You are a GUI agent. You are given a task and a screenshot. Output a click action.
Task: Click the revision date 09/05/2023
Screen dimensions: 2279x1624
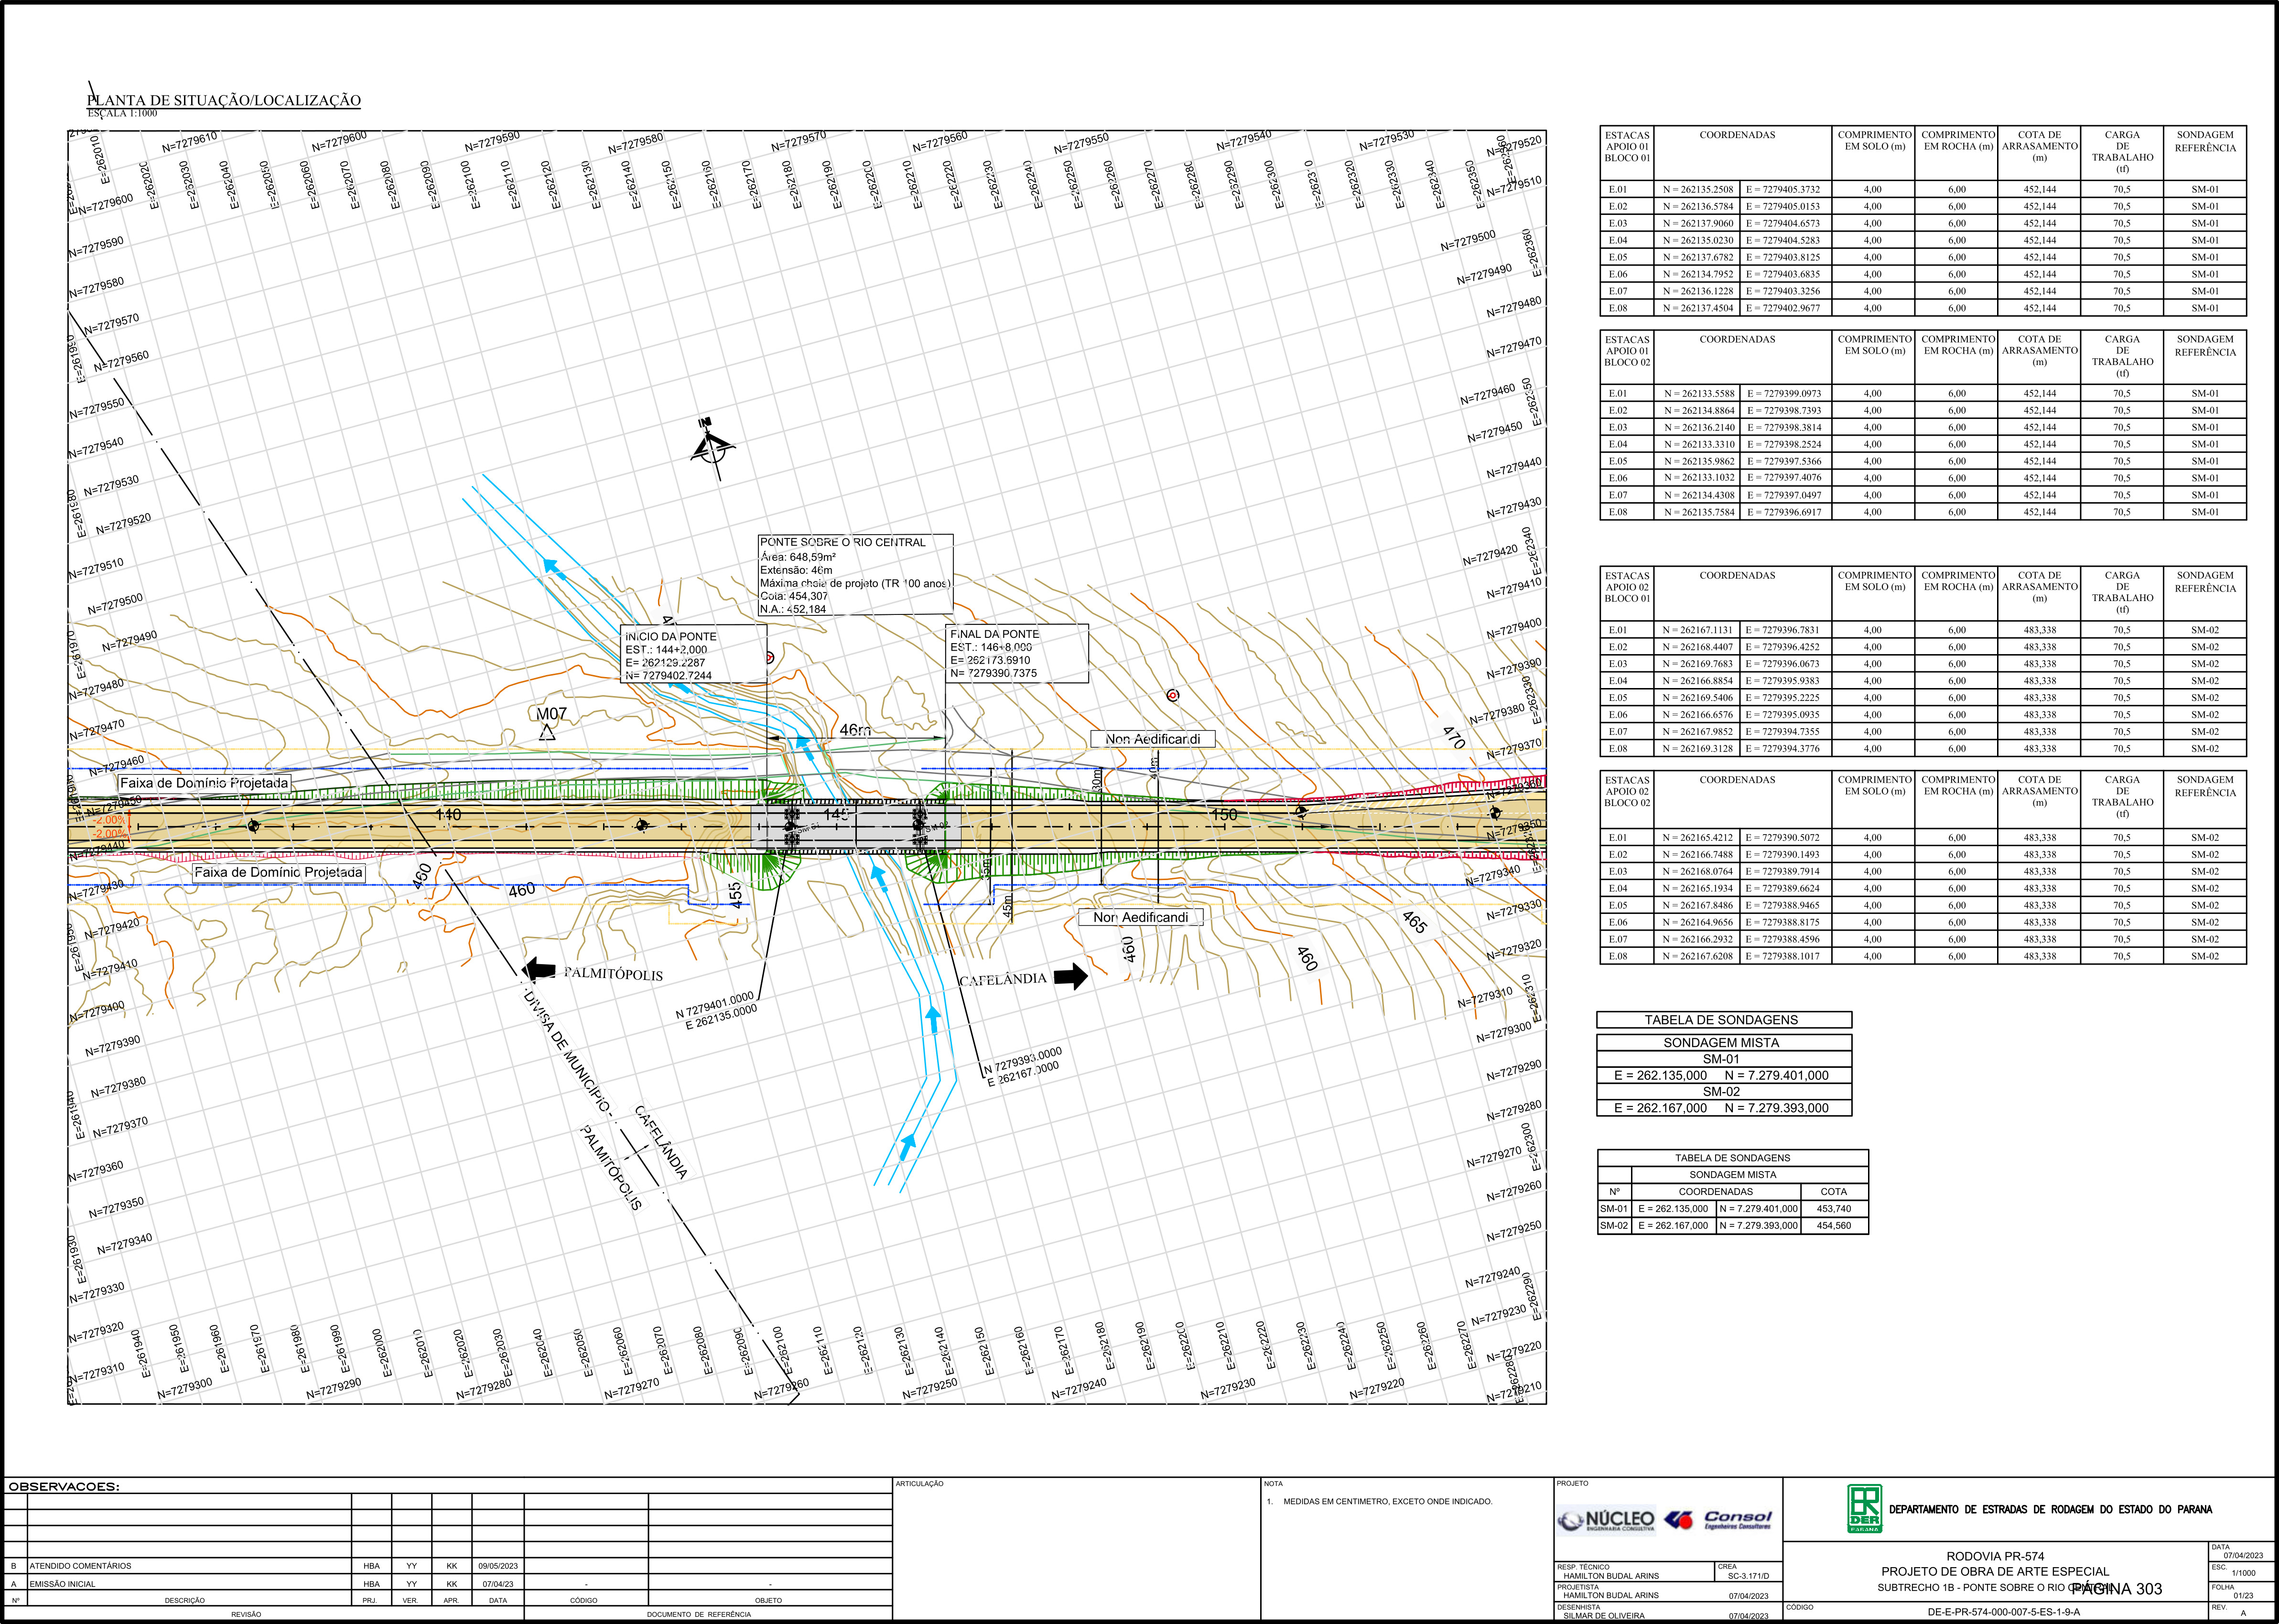(x=498, y=1566)
